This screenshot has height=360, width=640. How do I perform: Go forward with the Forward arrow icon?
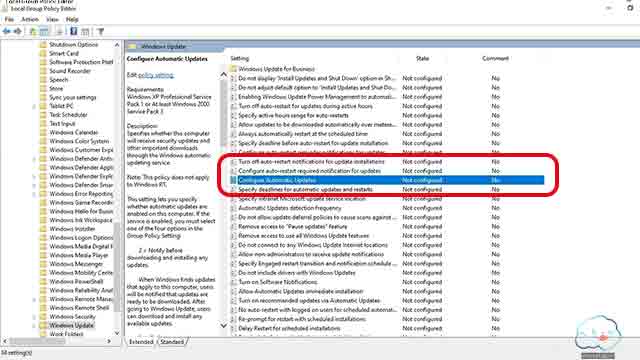18,31
